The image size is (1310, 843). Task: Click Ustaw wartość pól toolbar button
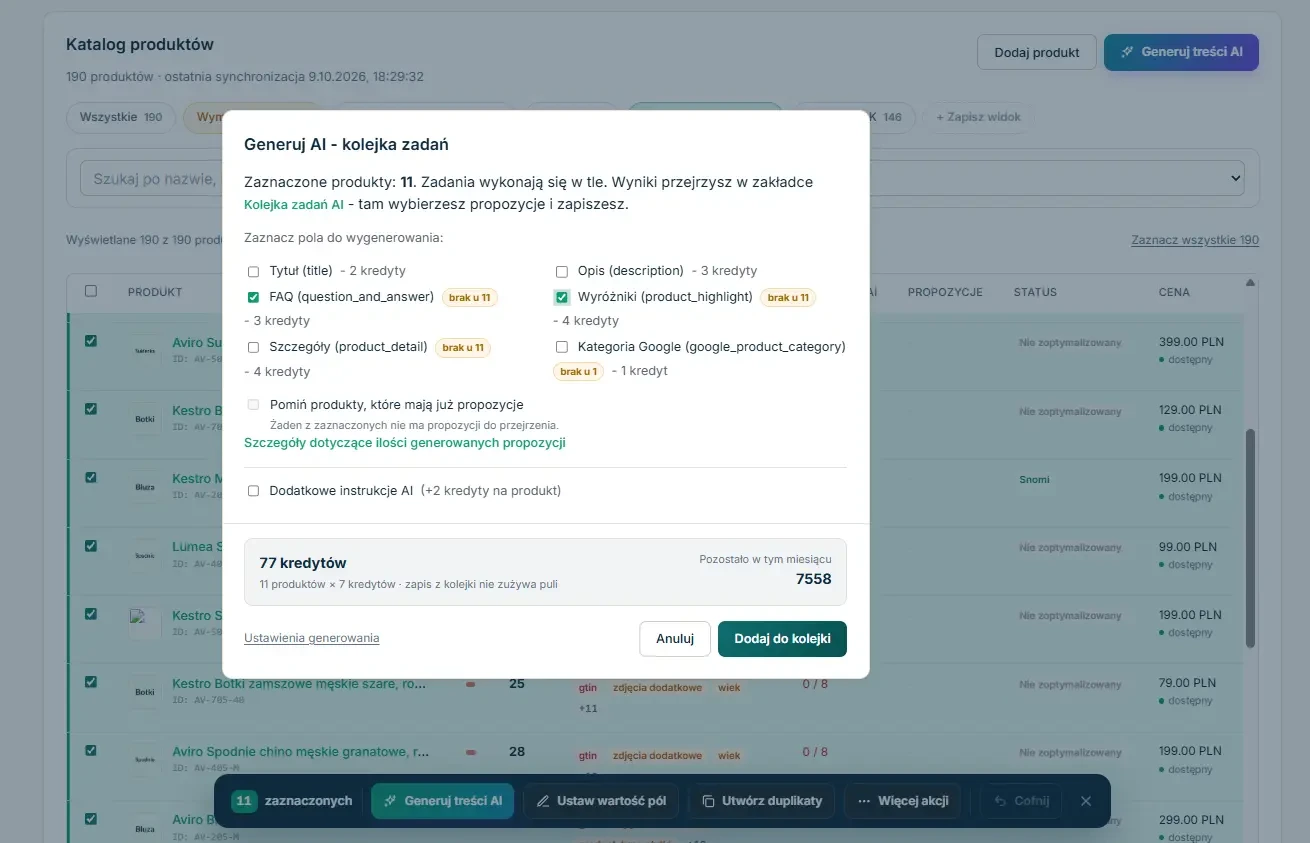(x=602, y=801)
